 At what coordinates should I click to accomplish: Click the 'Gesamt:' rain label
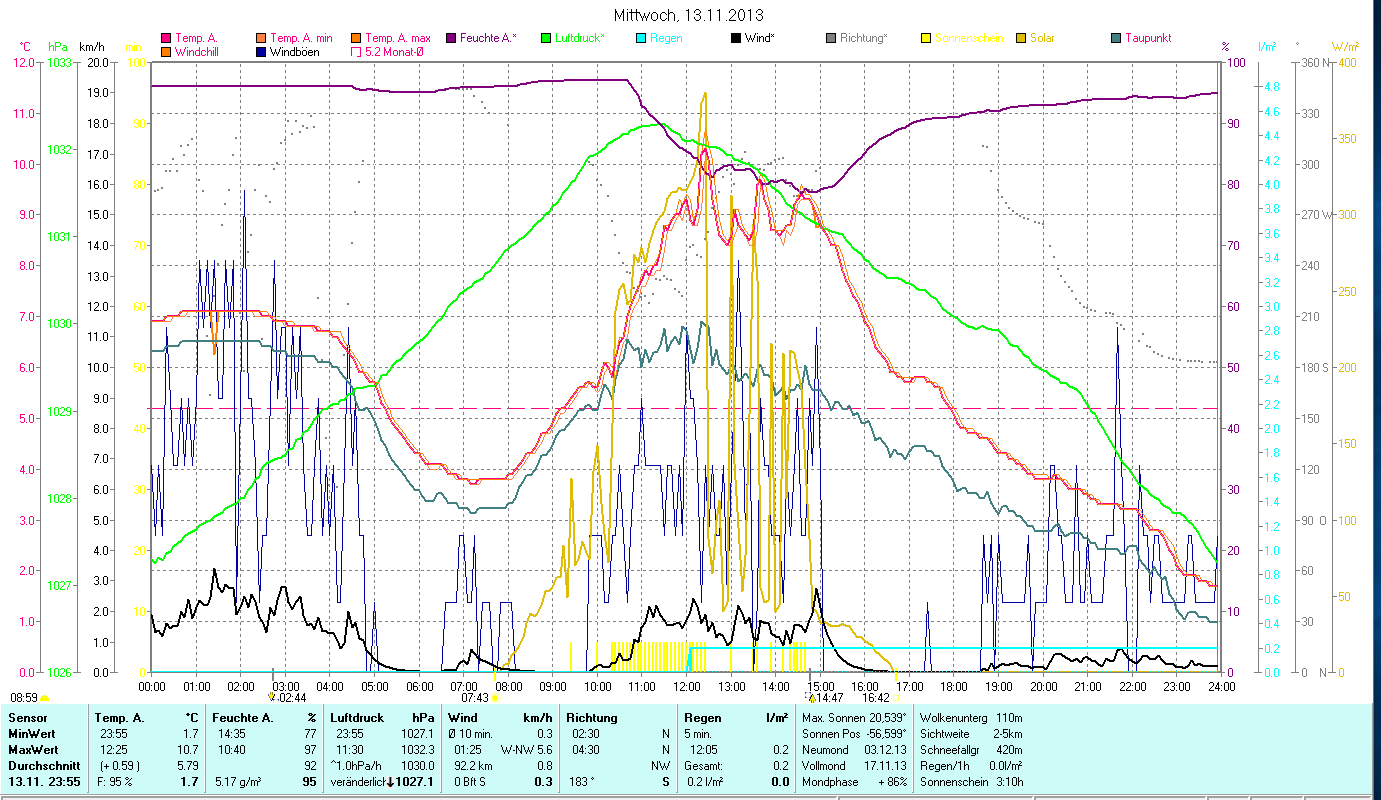point(703,766)
